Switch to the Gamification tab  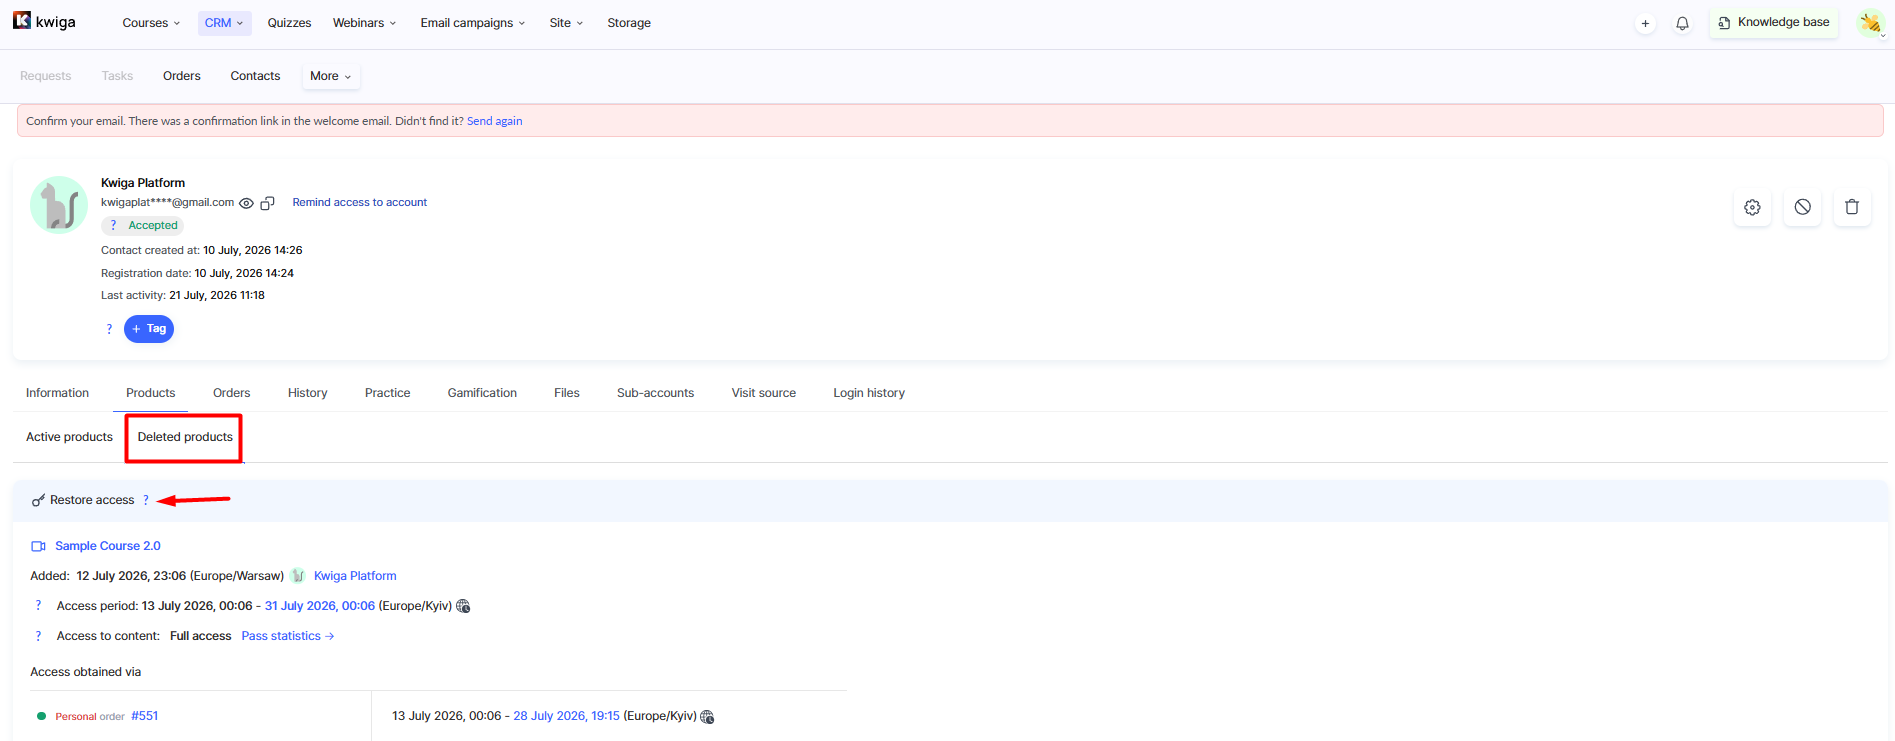point(482,393)
